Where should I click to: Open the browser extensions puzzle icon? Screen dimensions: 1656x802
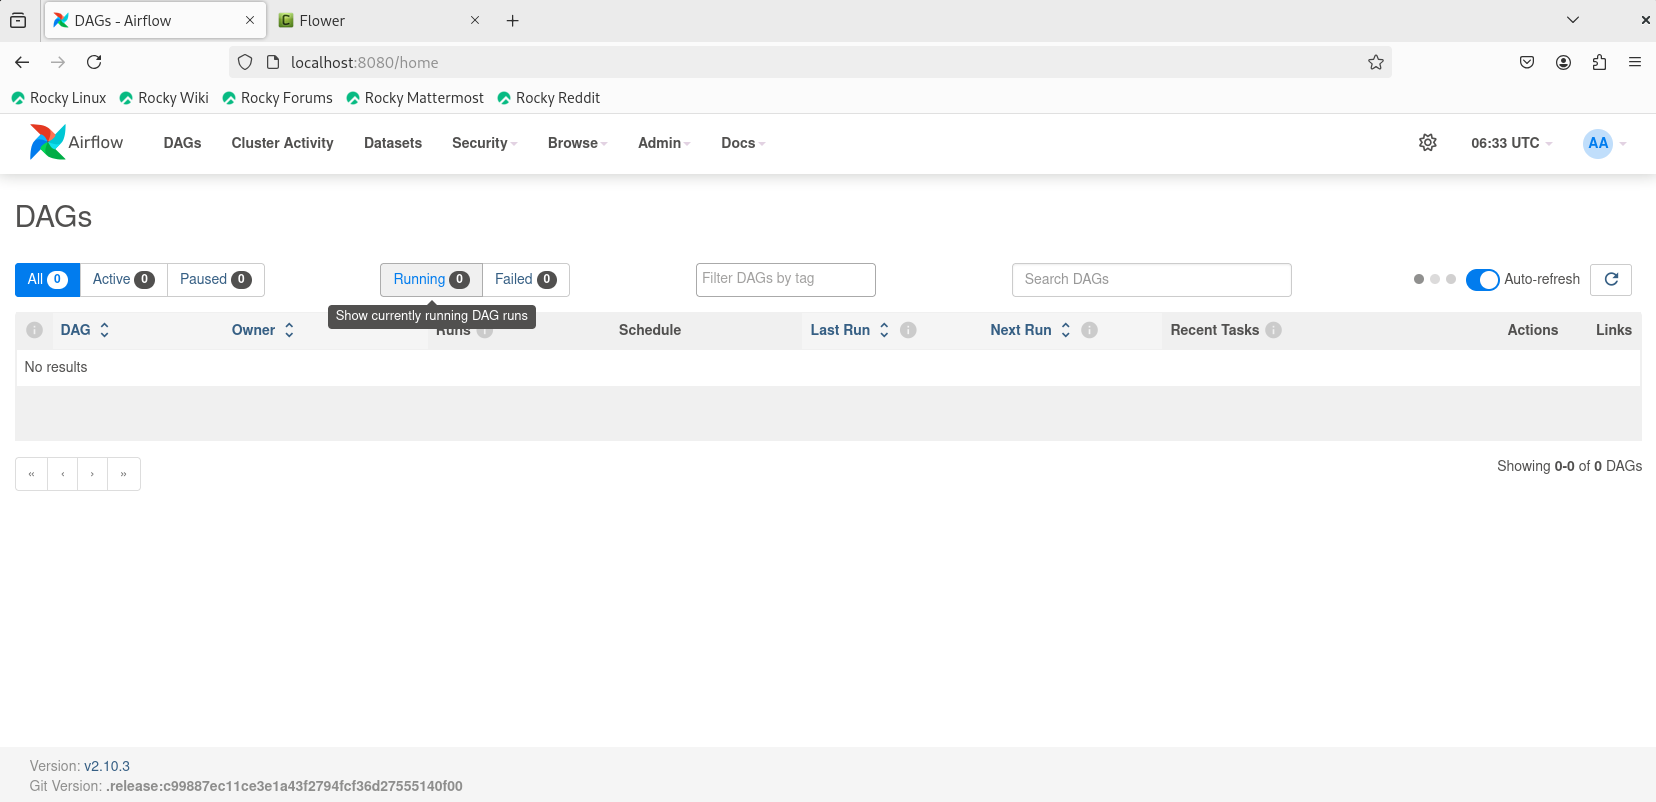point(1599,62)
